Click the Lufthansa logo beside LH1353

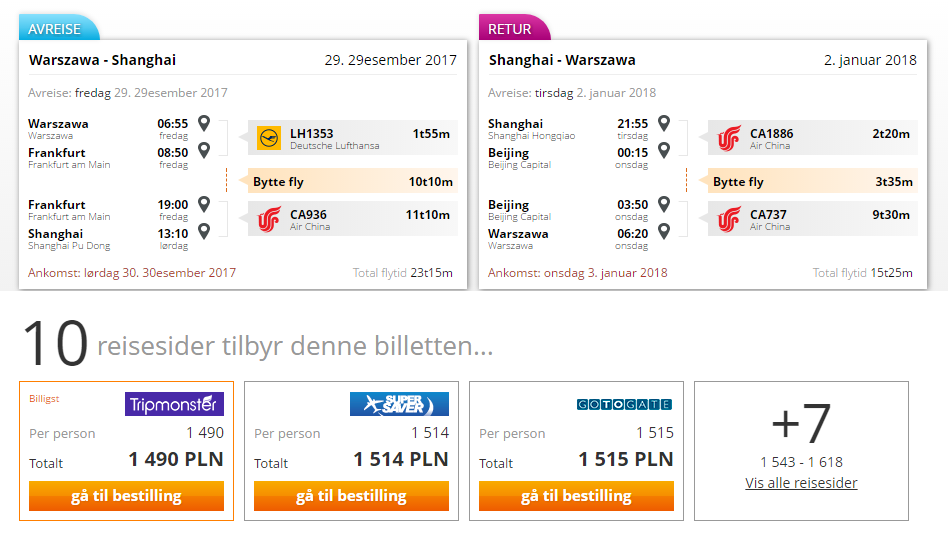click(x=269, y=138)
